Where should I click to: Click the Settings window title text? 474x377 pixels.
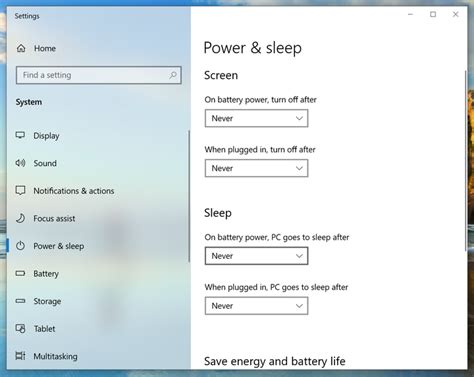pyautogui.click(x=27, y=16)
